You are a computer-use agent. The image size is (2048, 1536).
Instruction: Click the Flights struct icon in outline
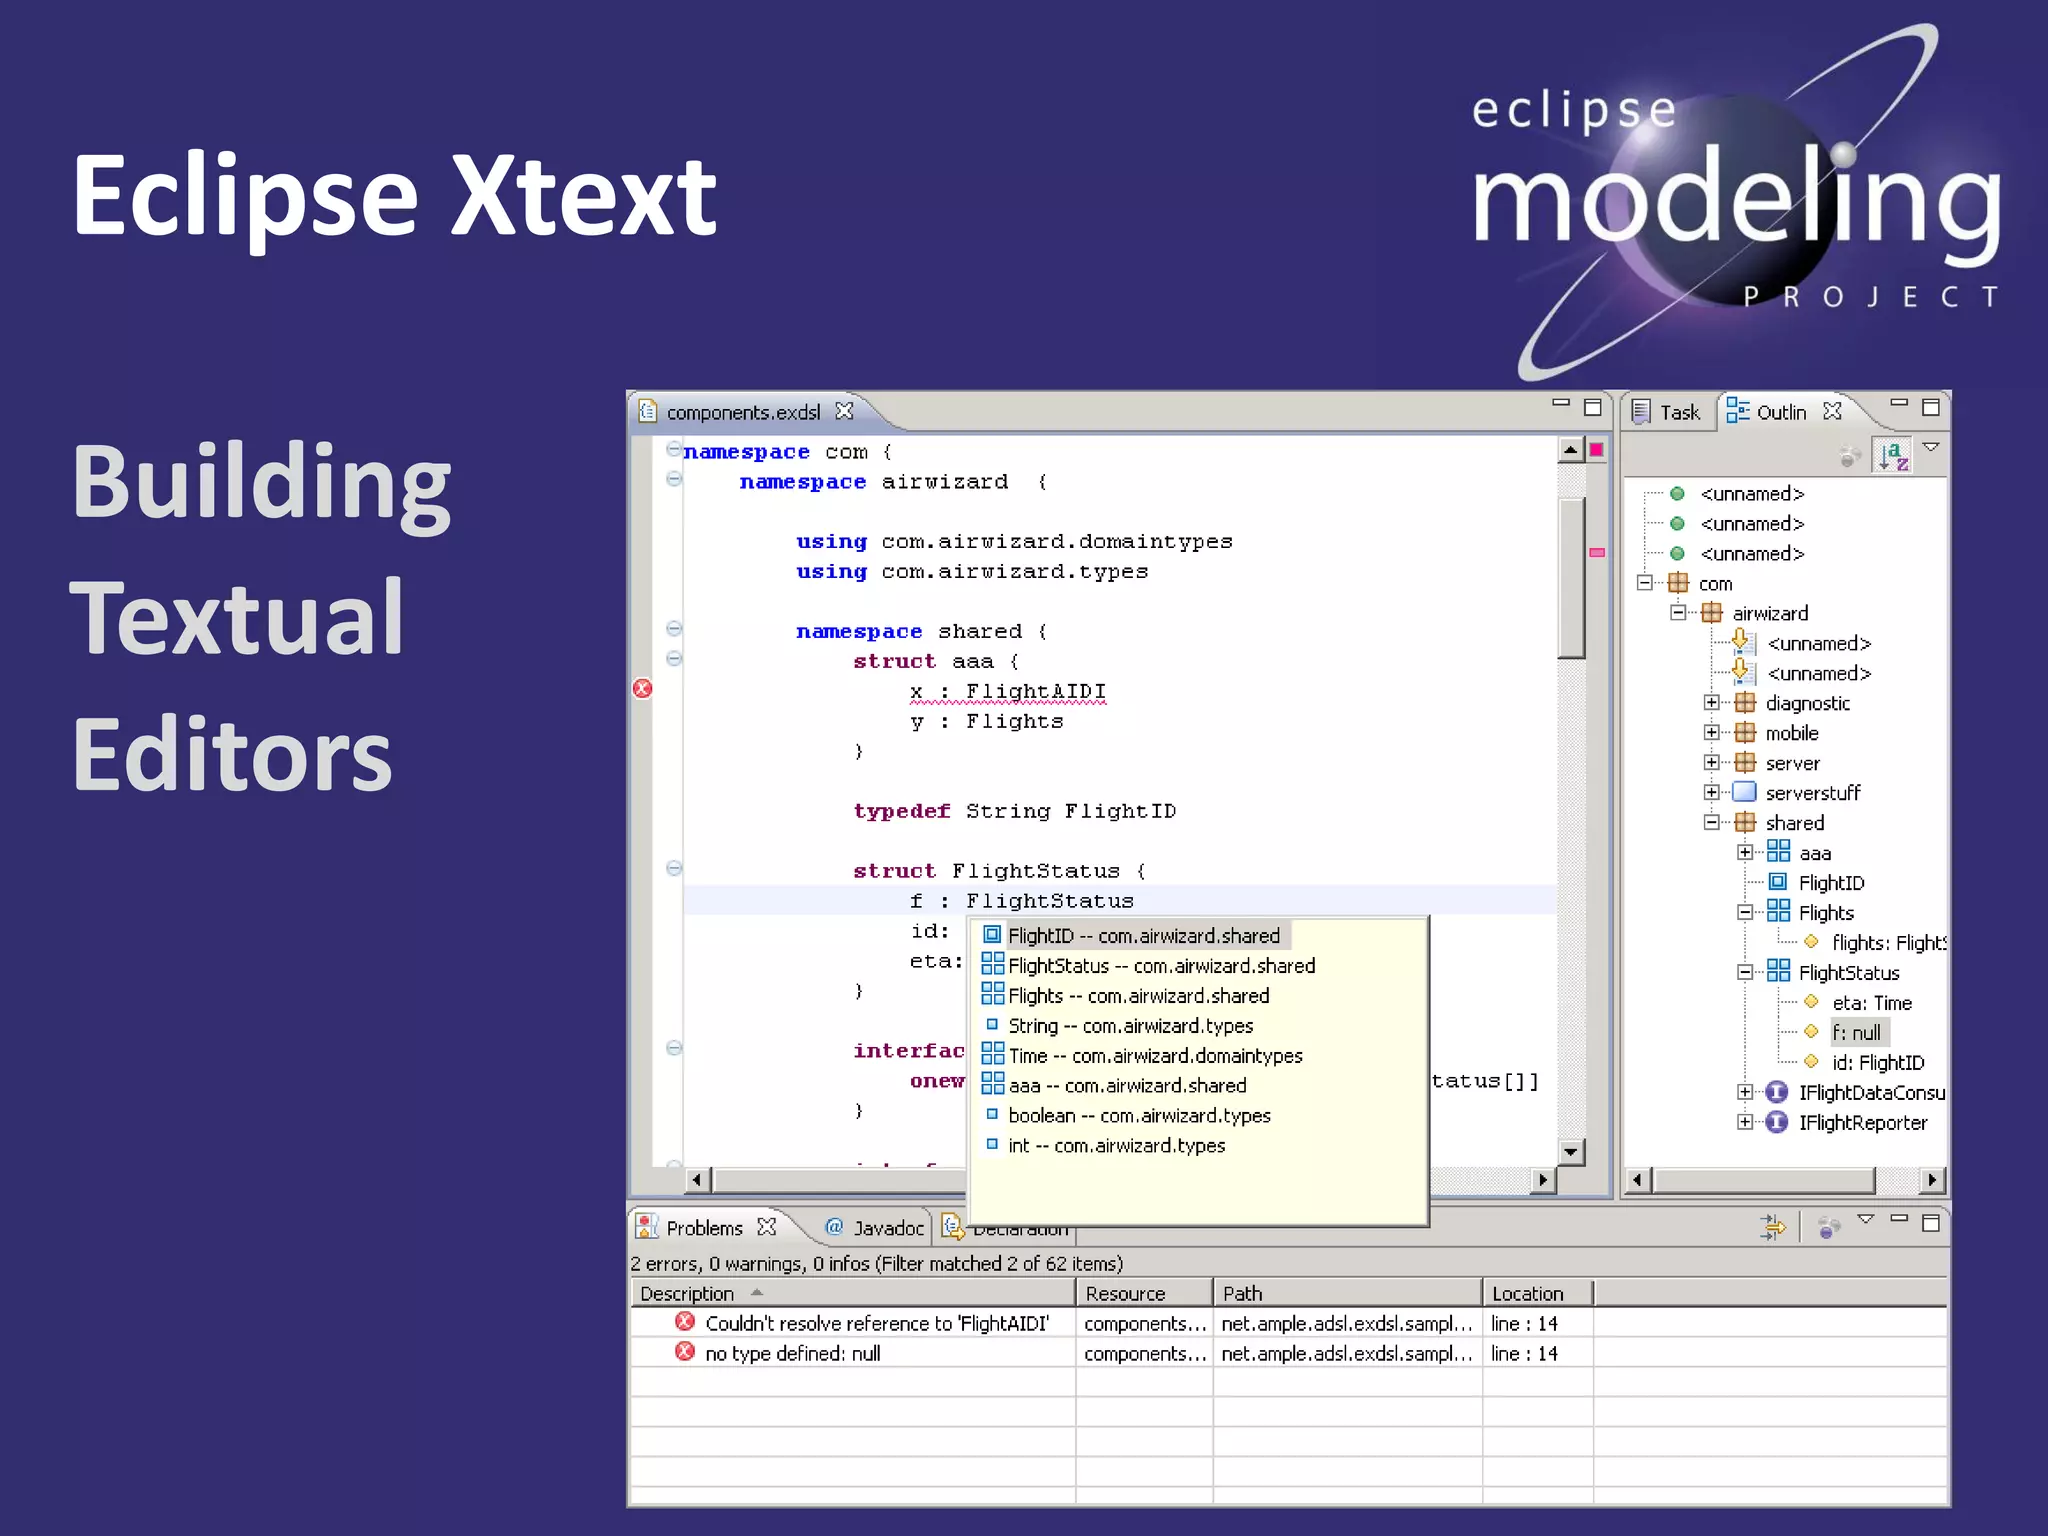(x=1778, y=911)
